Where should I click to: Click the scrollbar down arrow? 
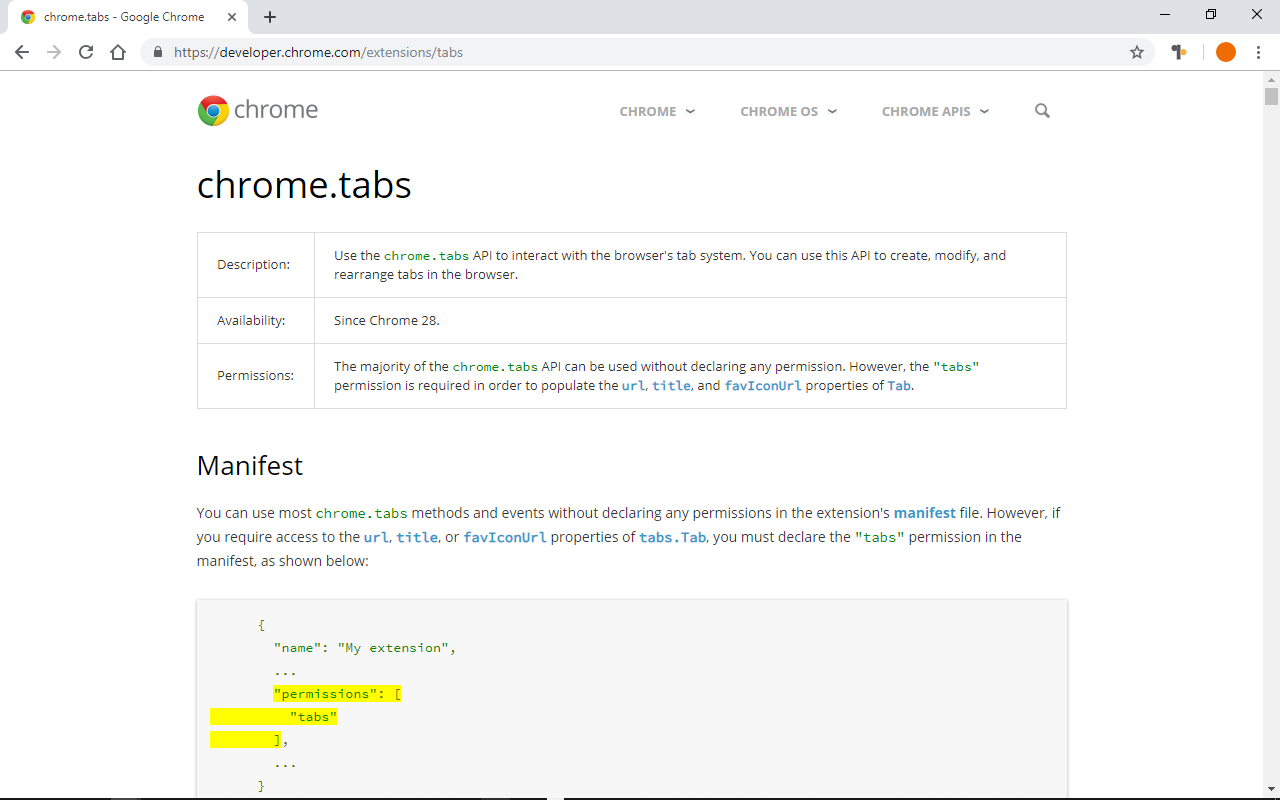coord(1271,792)
